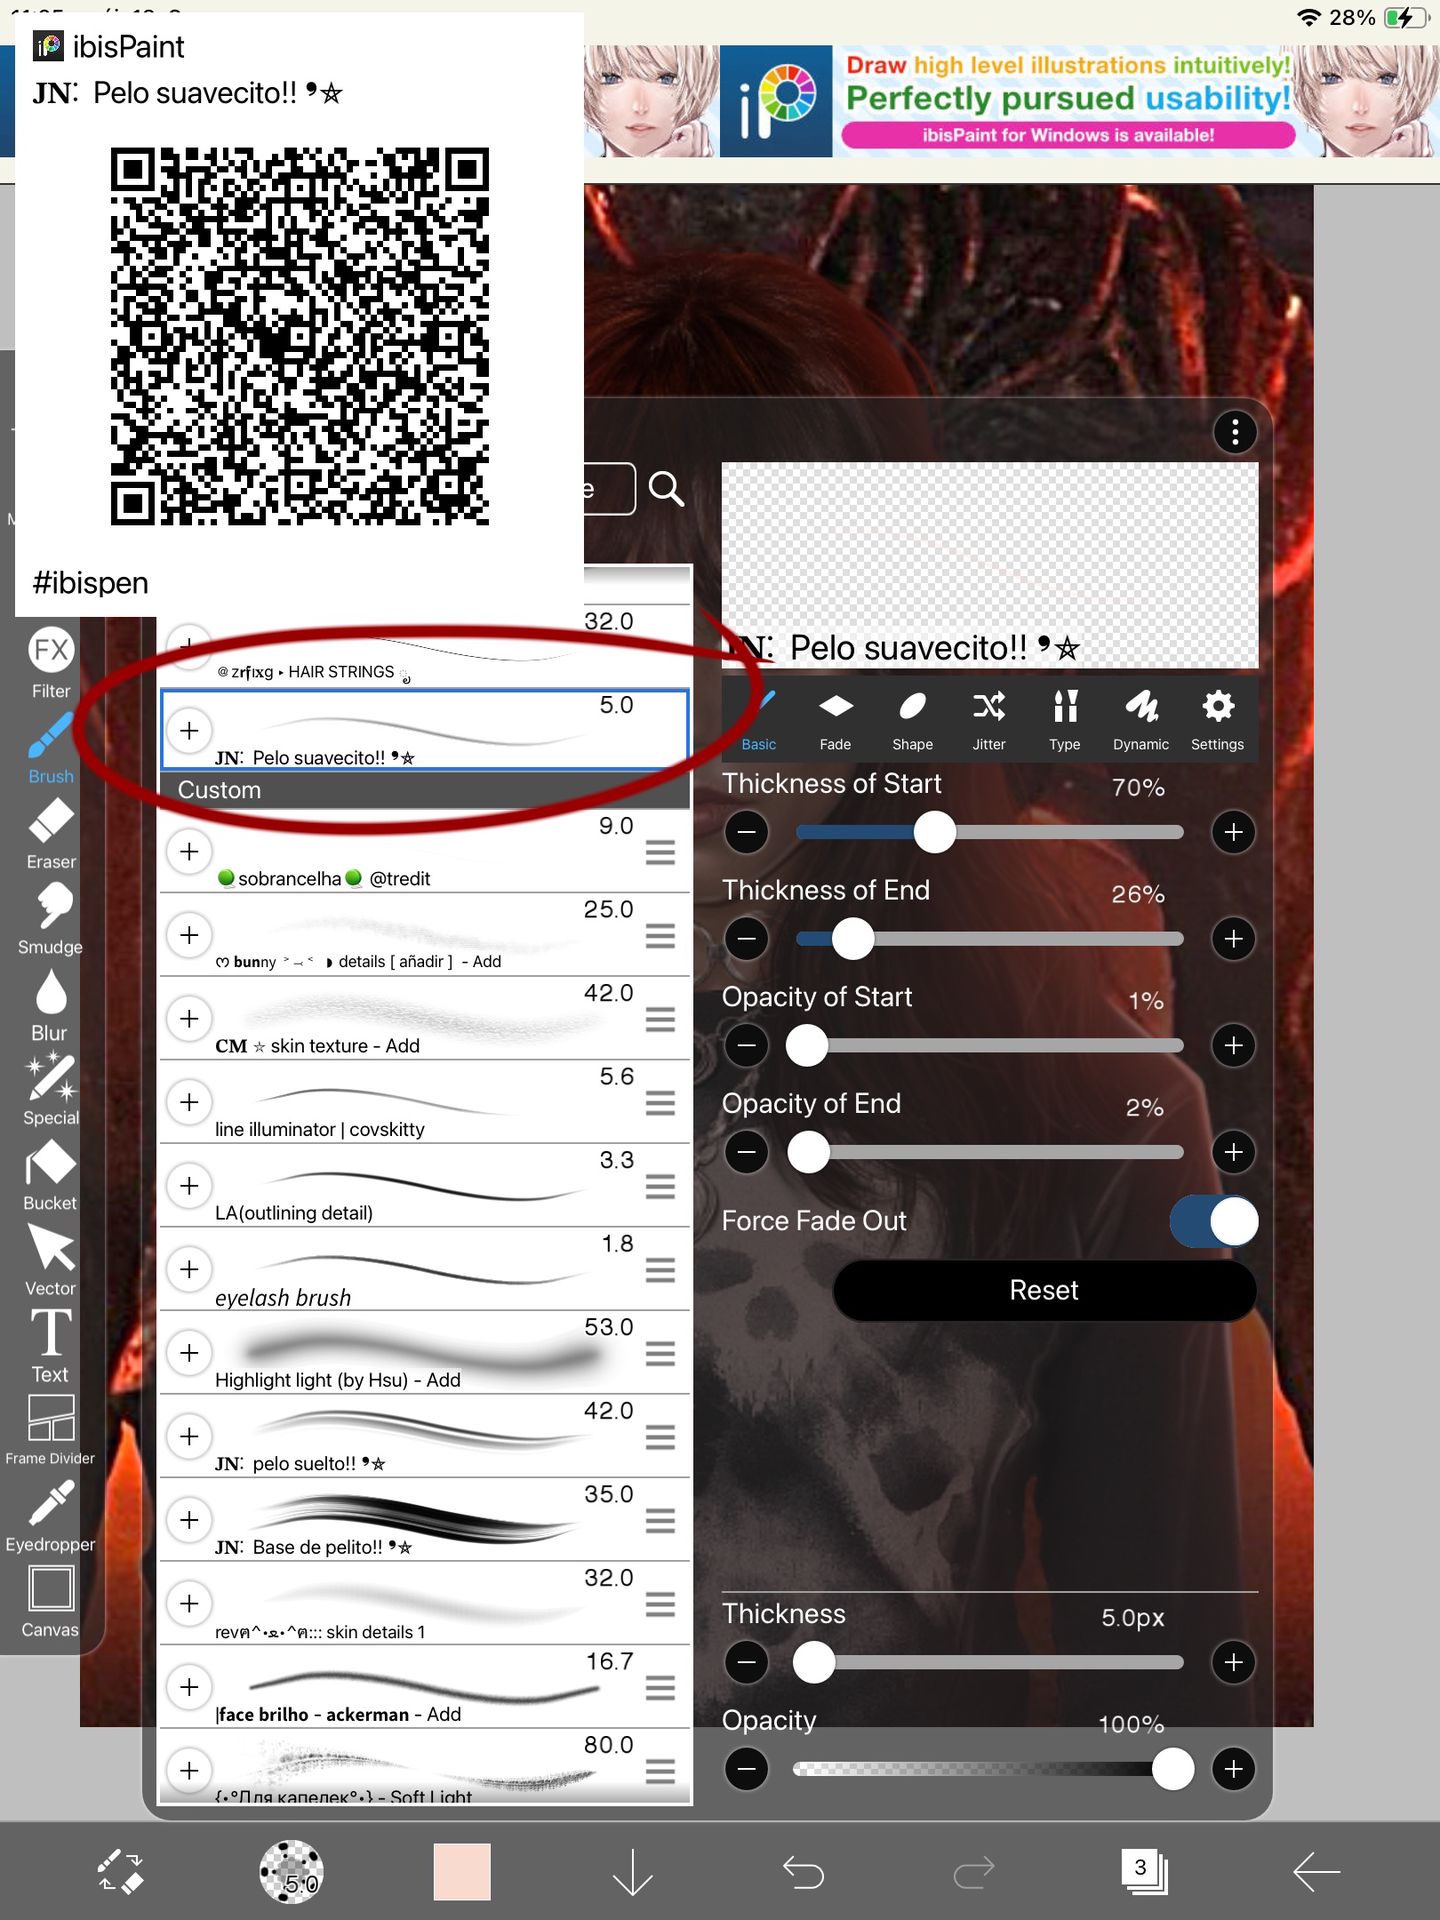Screen dimensions: 1440x1920
Task: Add the LA(outlining detail) brush with plus
Action: [x=189, y=1186]
